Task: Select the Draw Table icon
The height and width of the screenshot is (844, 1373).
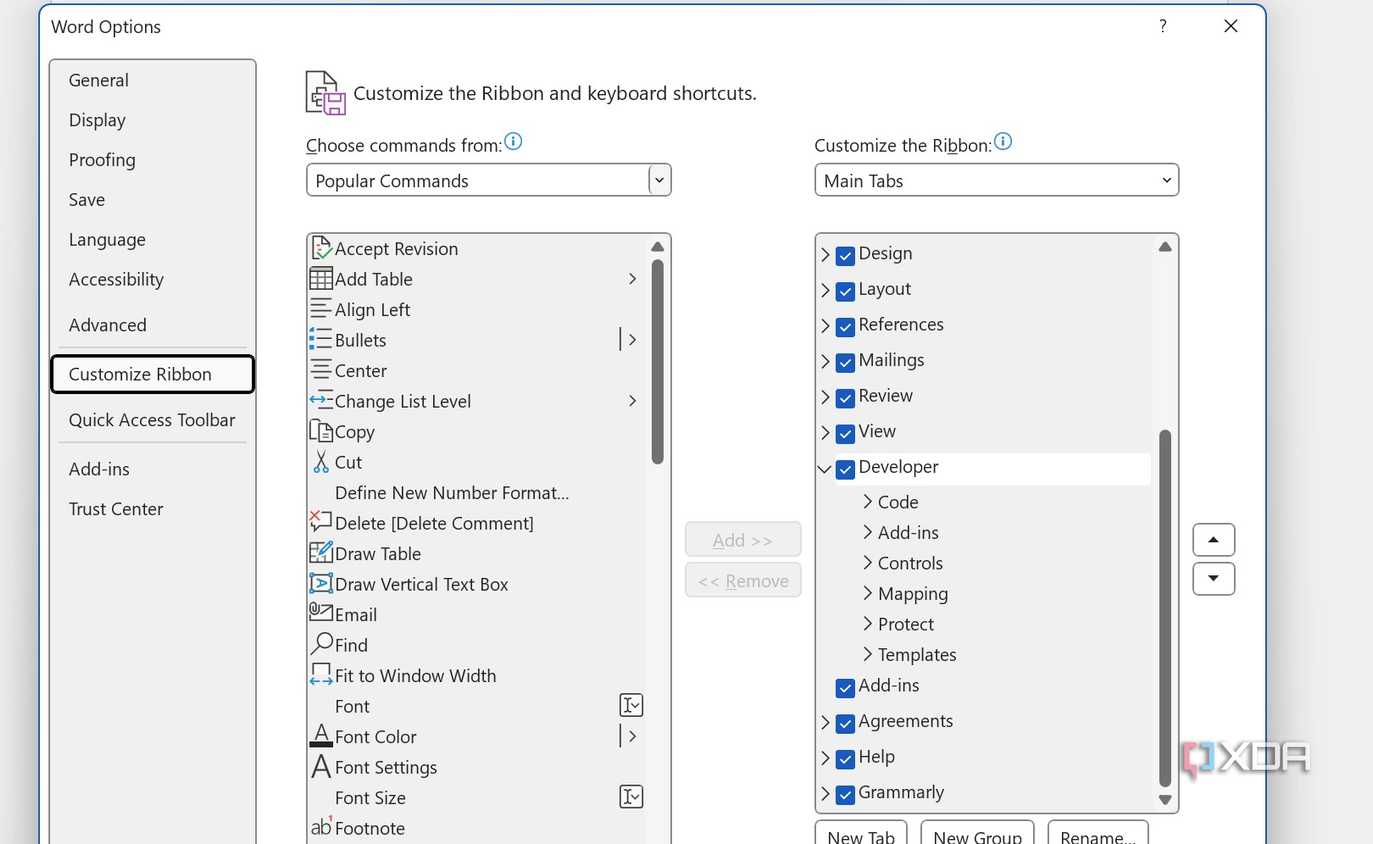Action: [x=321, y=553]
